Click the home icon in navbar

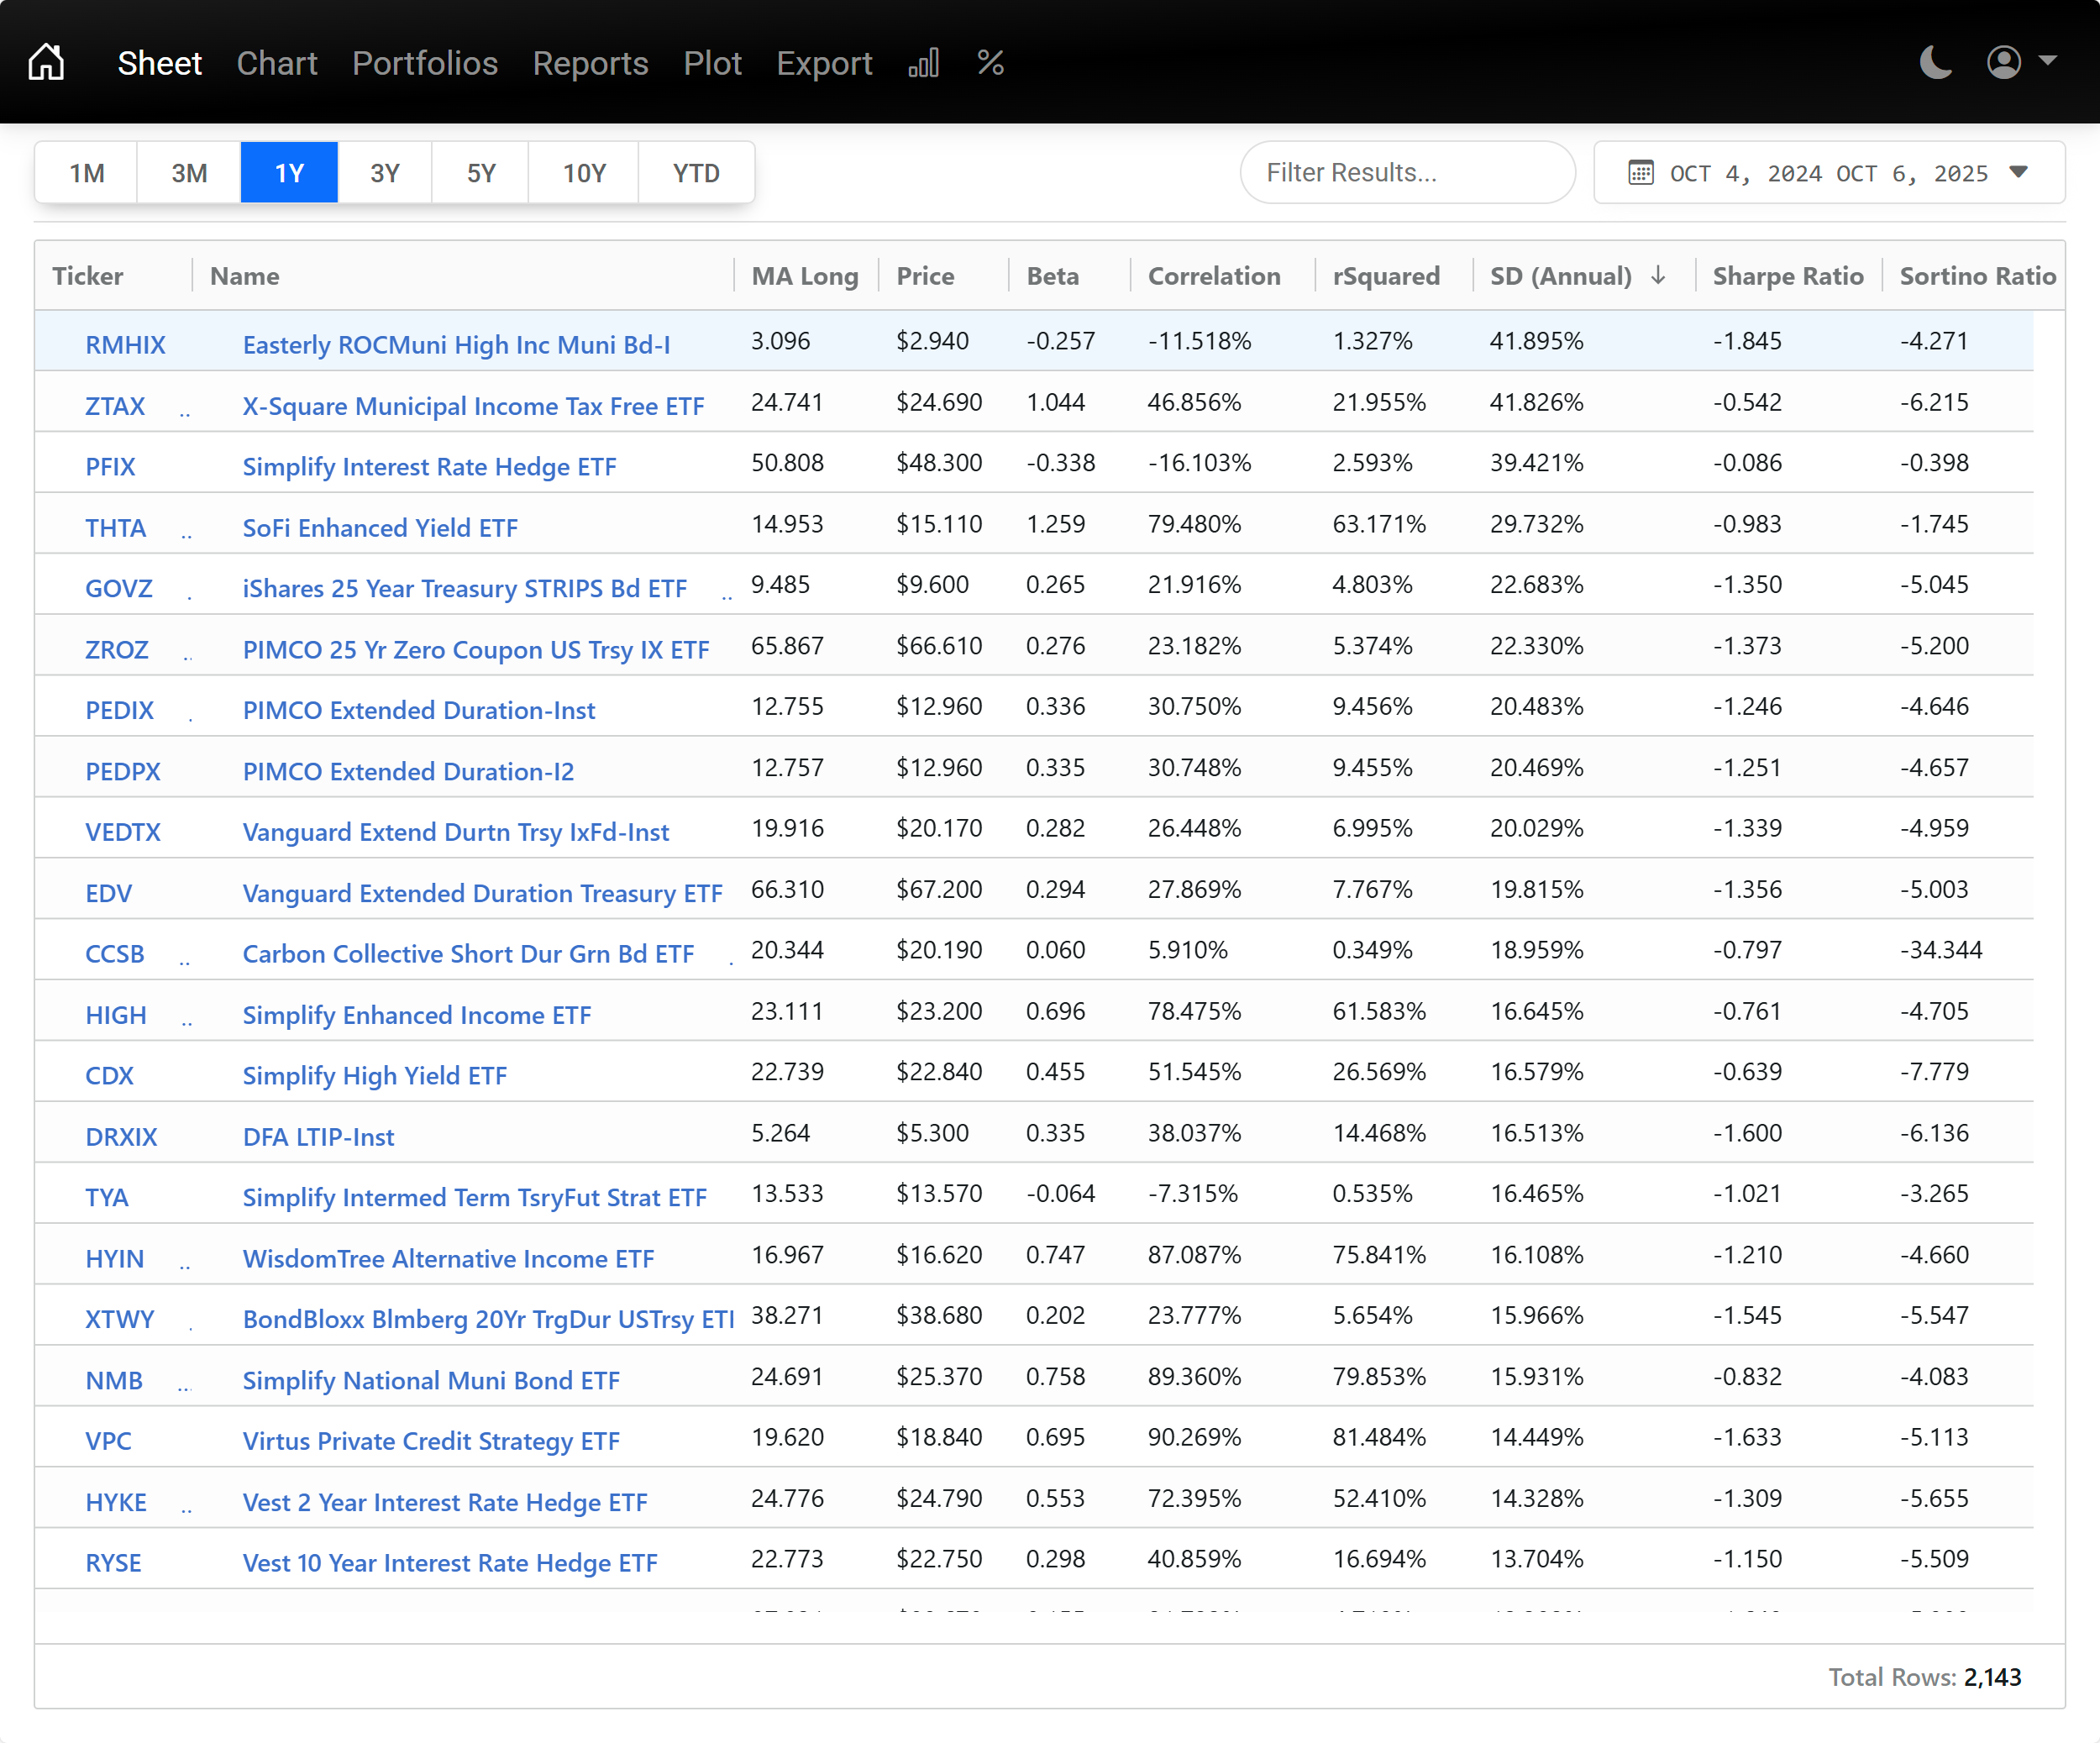tap(46, 62)
